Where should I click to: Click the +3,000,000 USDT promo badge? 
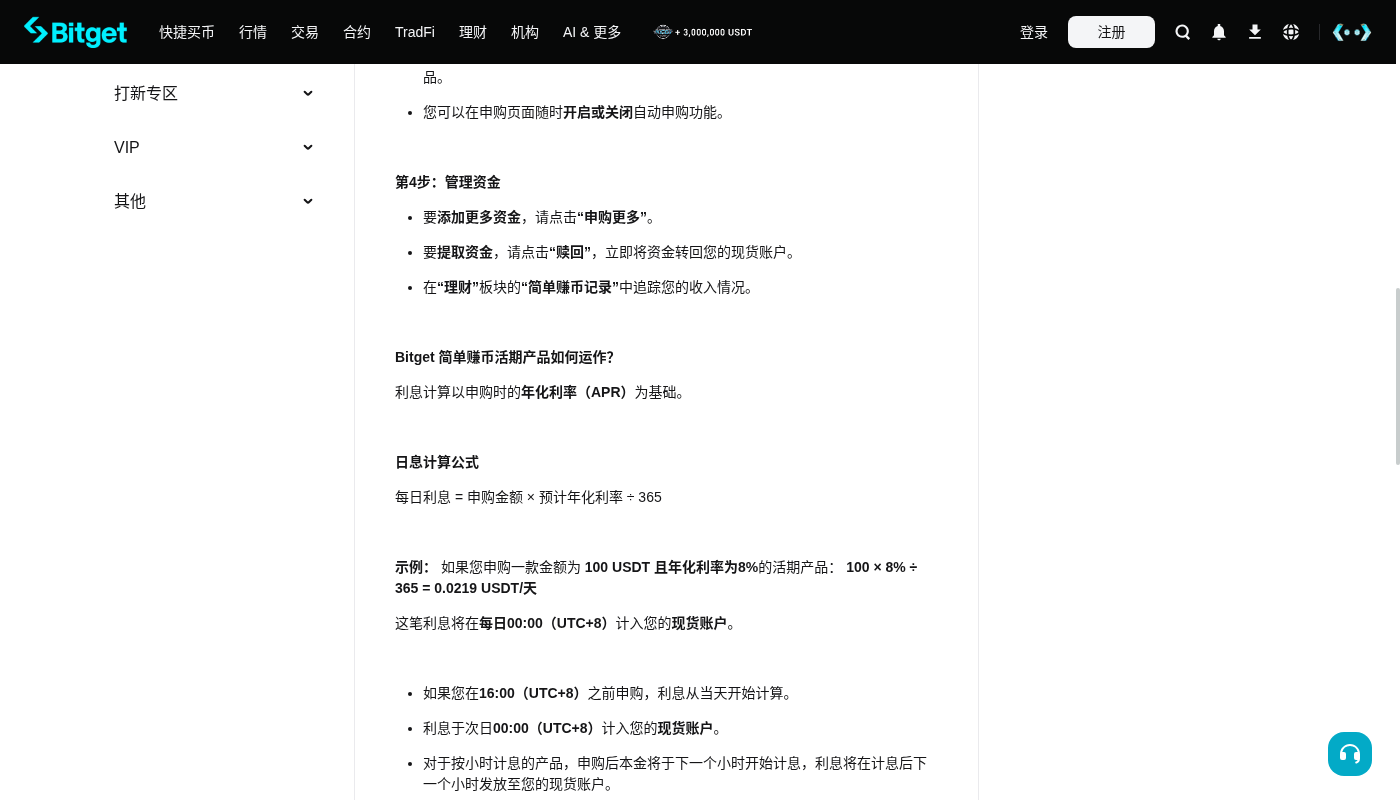point(703,32)
